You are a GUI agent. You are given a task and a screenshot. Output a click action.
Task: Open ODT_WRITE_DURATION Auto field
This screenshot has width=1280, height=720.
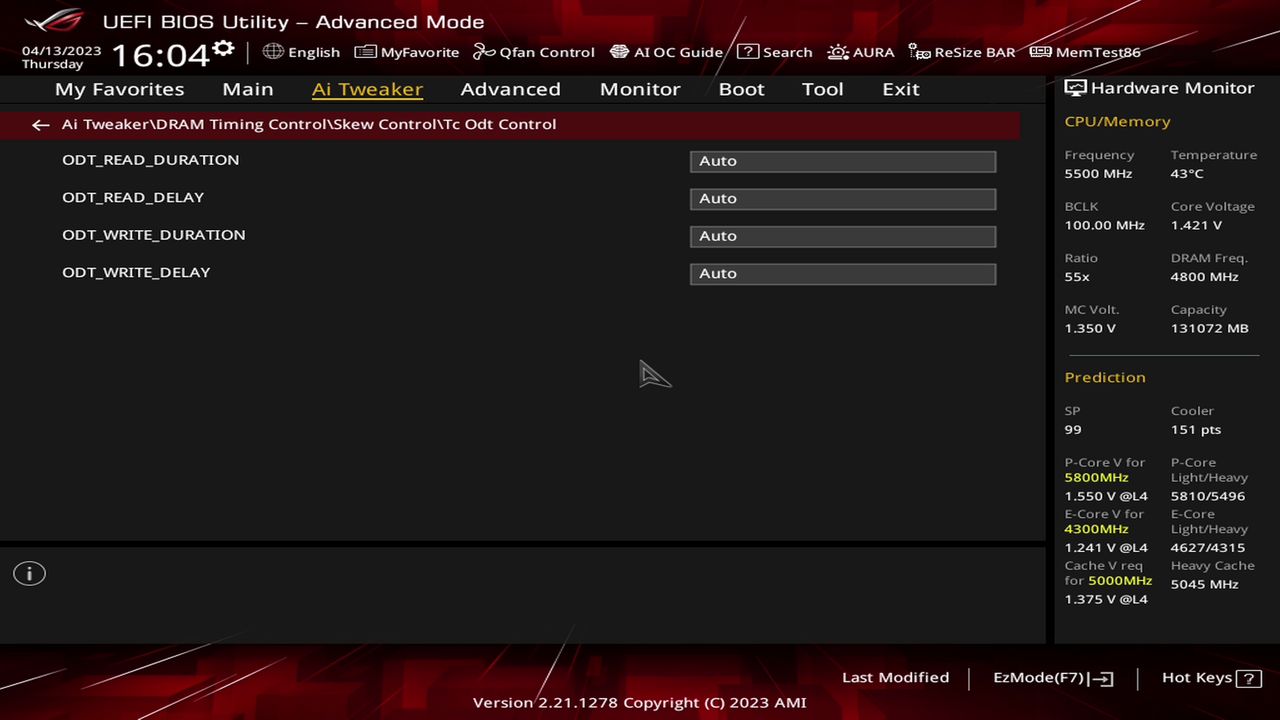tap(843, 236)
